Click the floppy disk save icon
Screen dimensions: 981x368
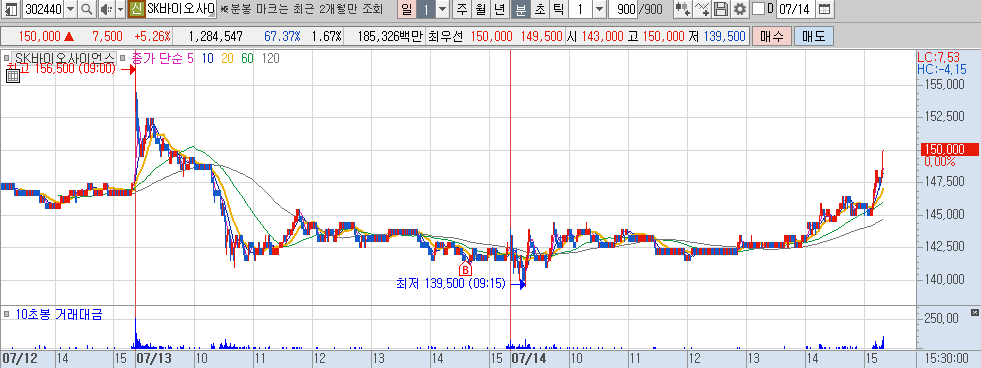pyautogui.click(x=721, y=9)
